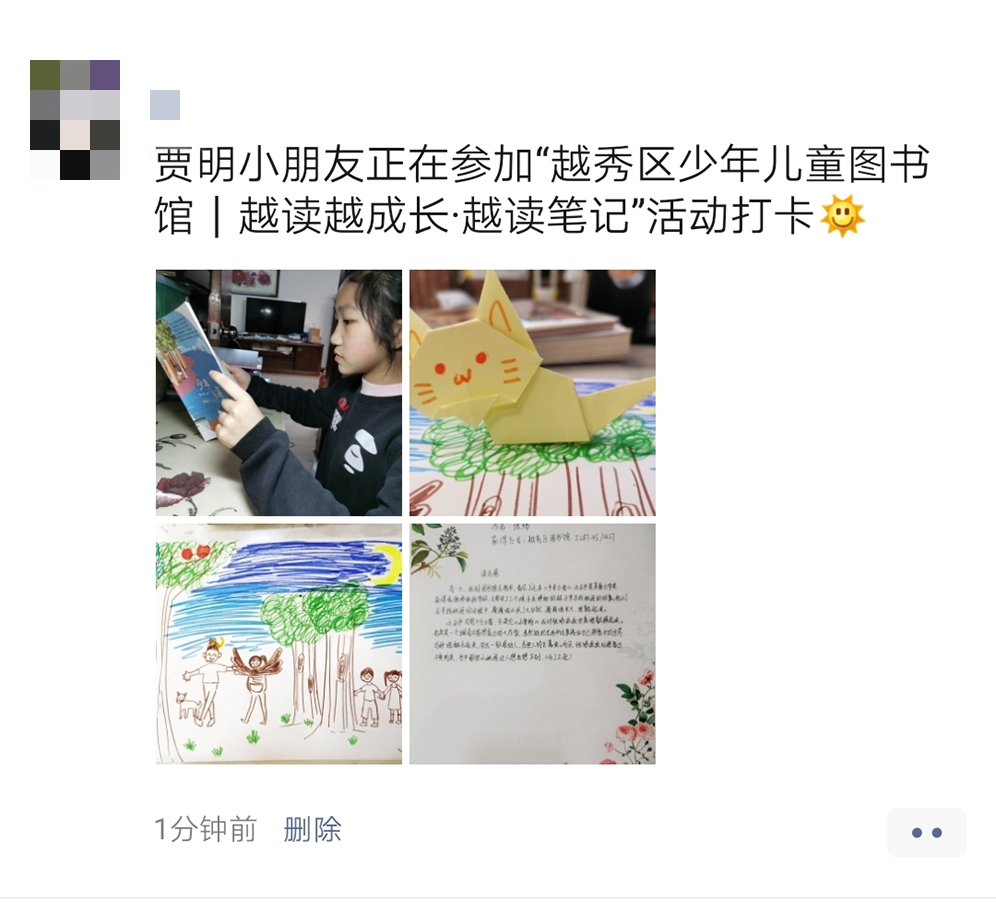
Task: Tap the 1分钟前 timestamp
Action: pyautogui.click(x=205, y=830)
